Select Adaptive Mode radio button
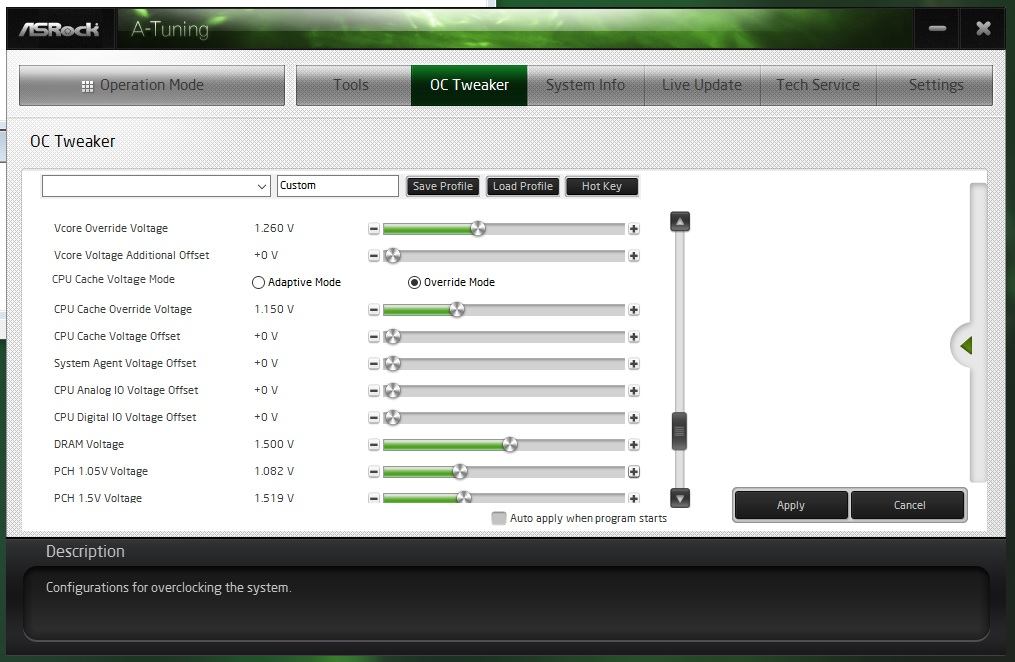The image size is (1015, 662). pyautogui.click(x=258, y=283)
